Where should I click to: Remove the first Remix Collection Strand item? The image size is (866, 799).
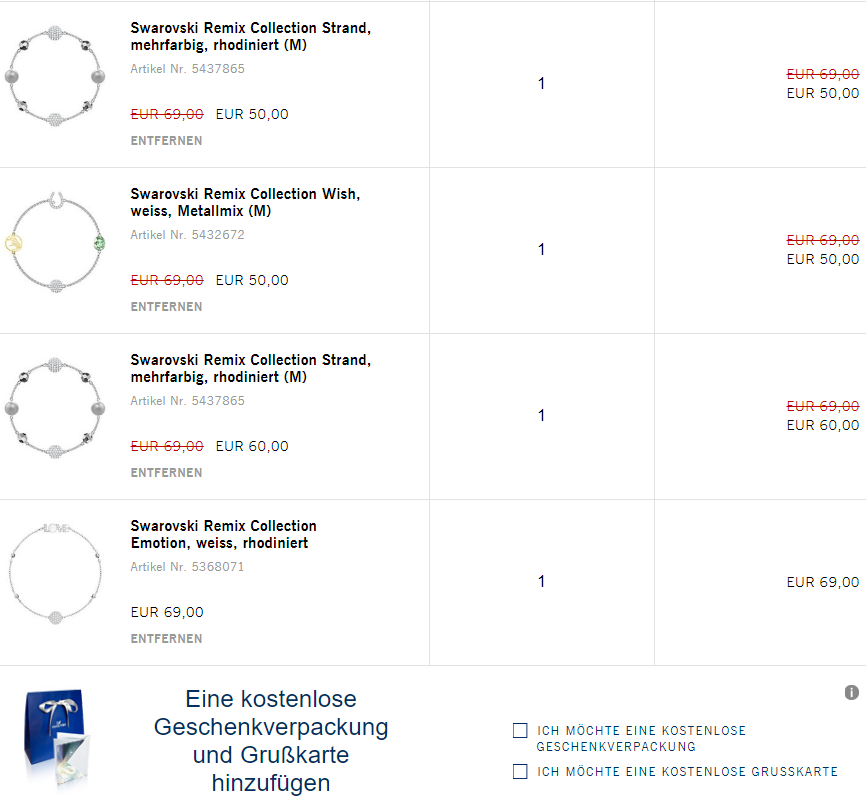(166, 141)
